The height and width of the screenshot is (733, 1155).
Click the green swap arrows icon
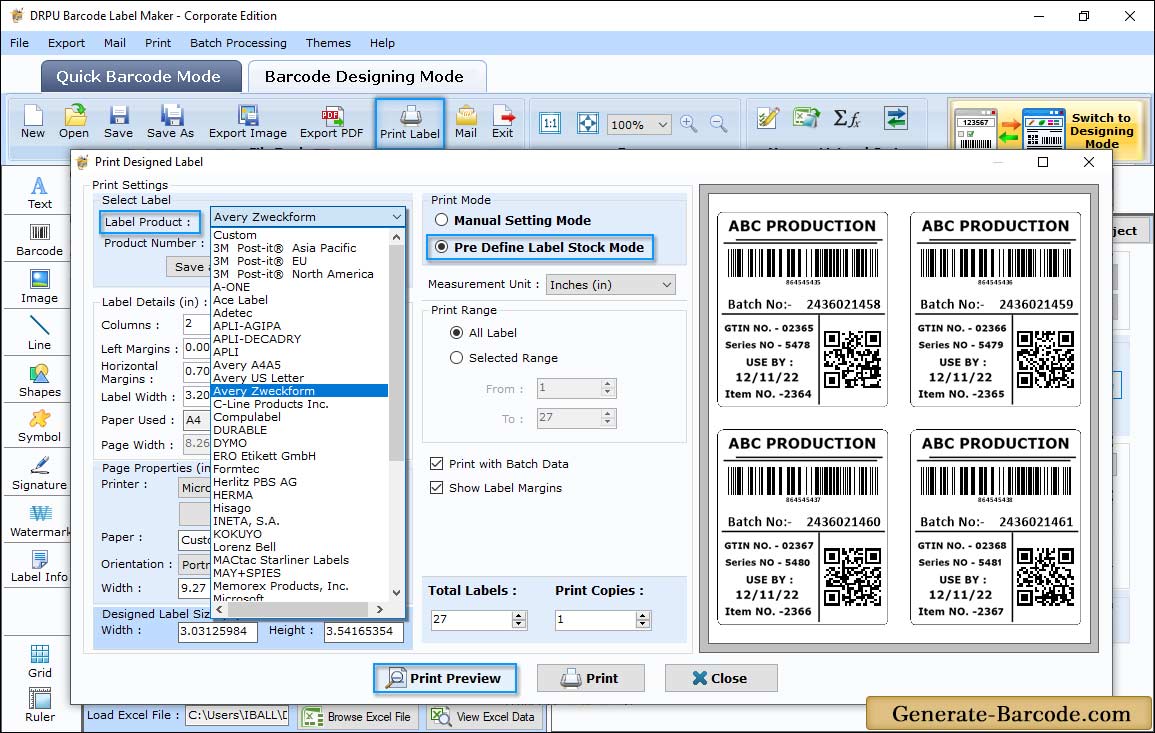(x=896, y=118)
